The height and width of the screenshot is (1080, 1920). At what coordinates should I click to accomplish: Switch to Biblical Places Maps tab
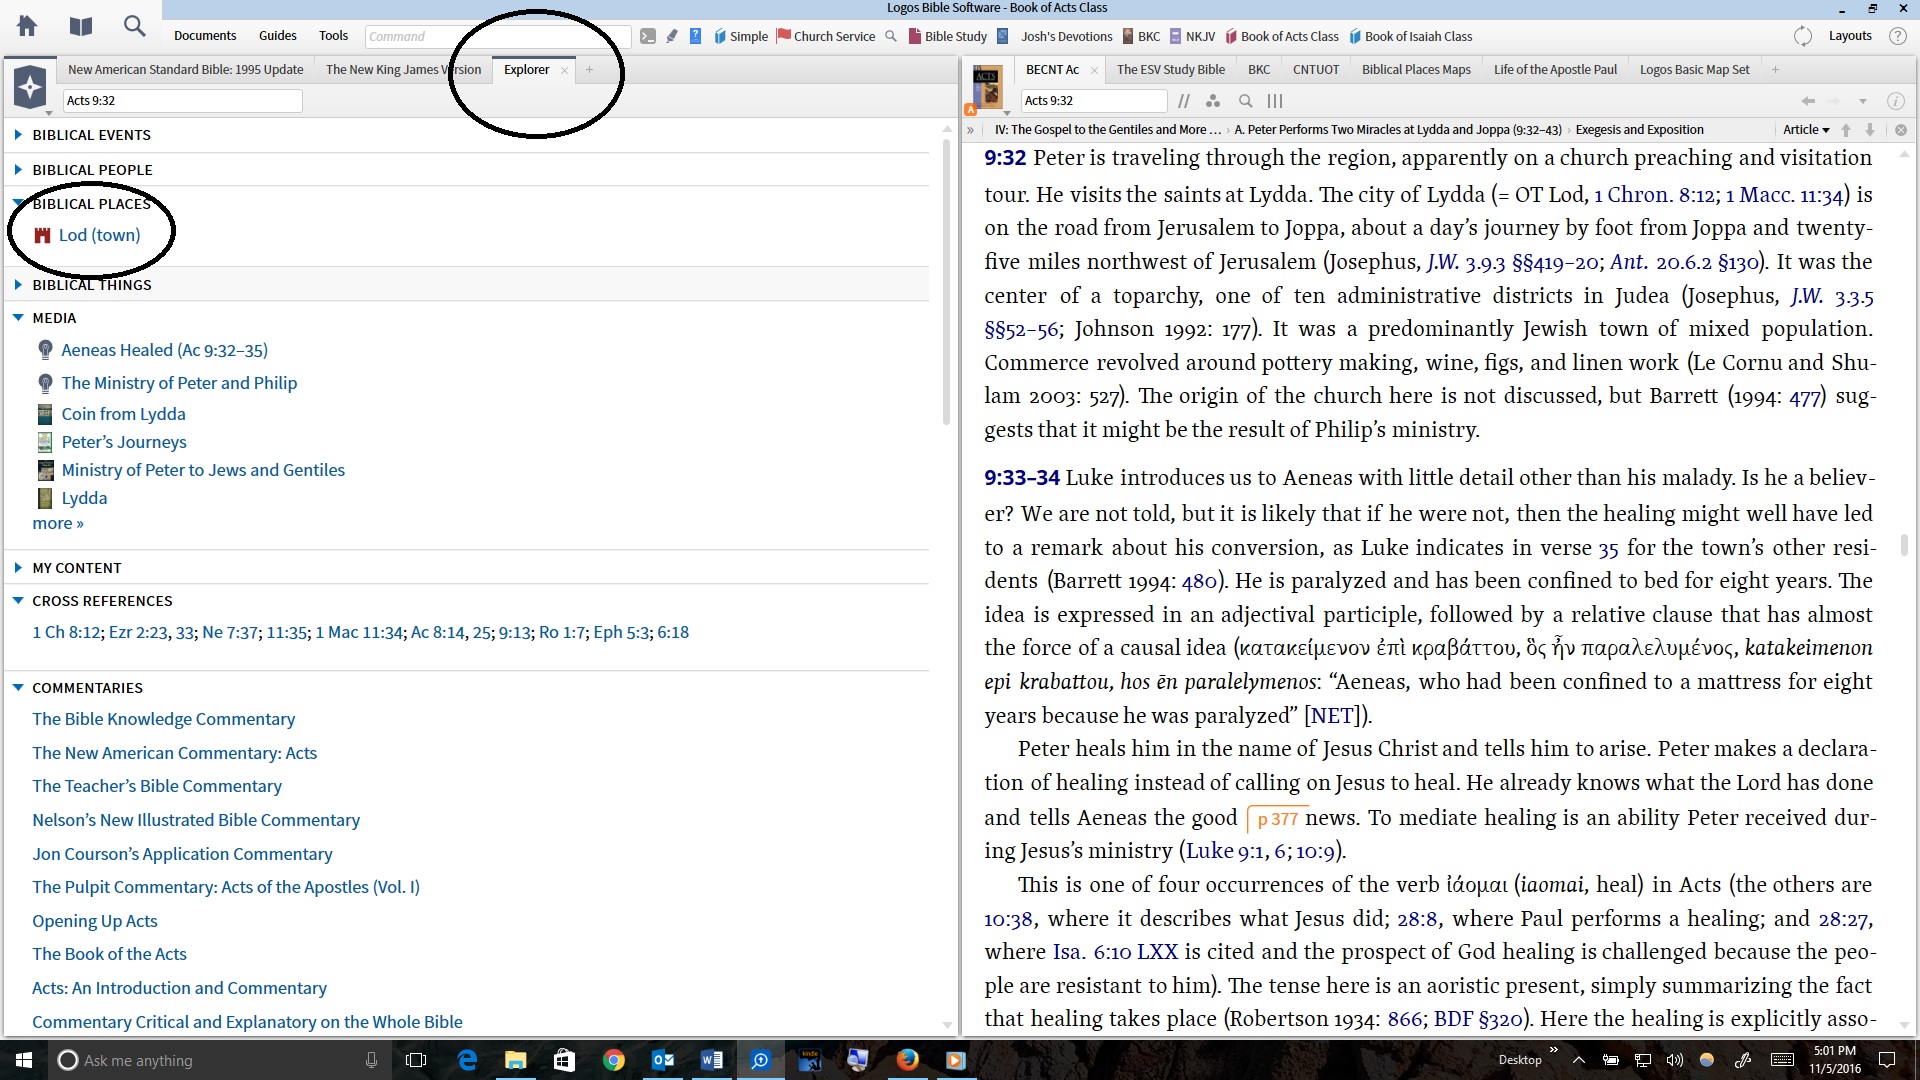(x=1416, y=70)
